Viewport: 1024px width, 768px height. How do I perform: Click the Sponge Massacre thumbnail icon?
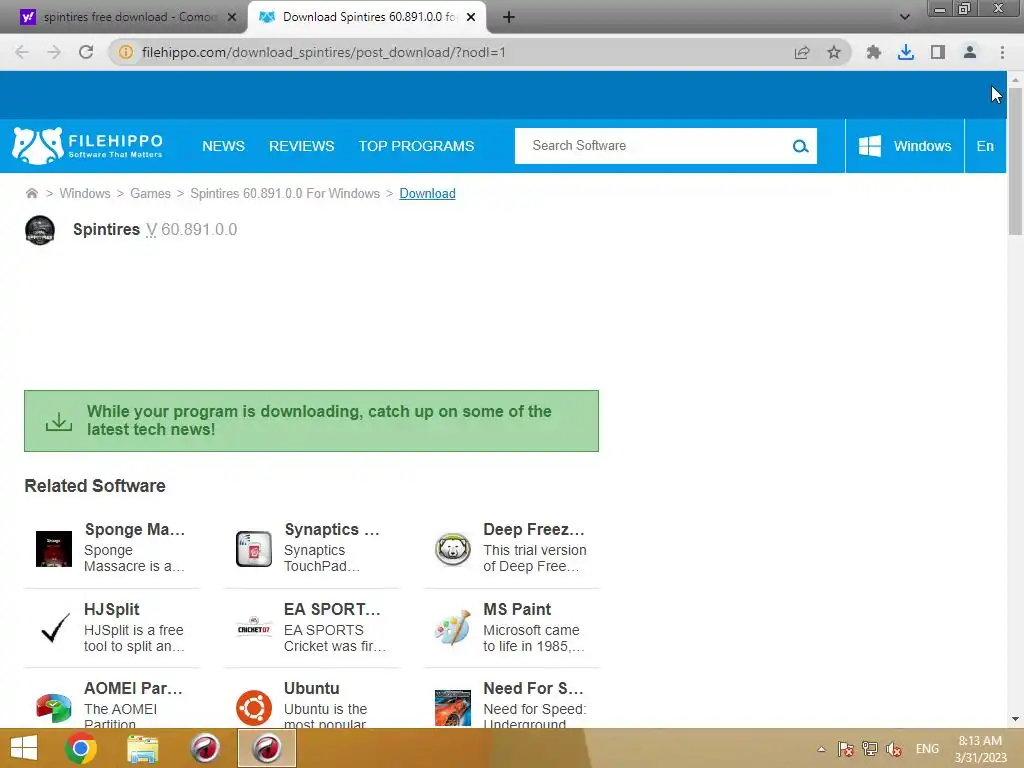54,549
